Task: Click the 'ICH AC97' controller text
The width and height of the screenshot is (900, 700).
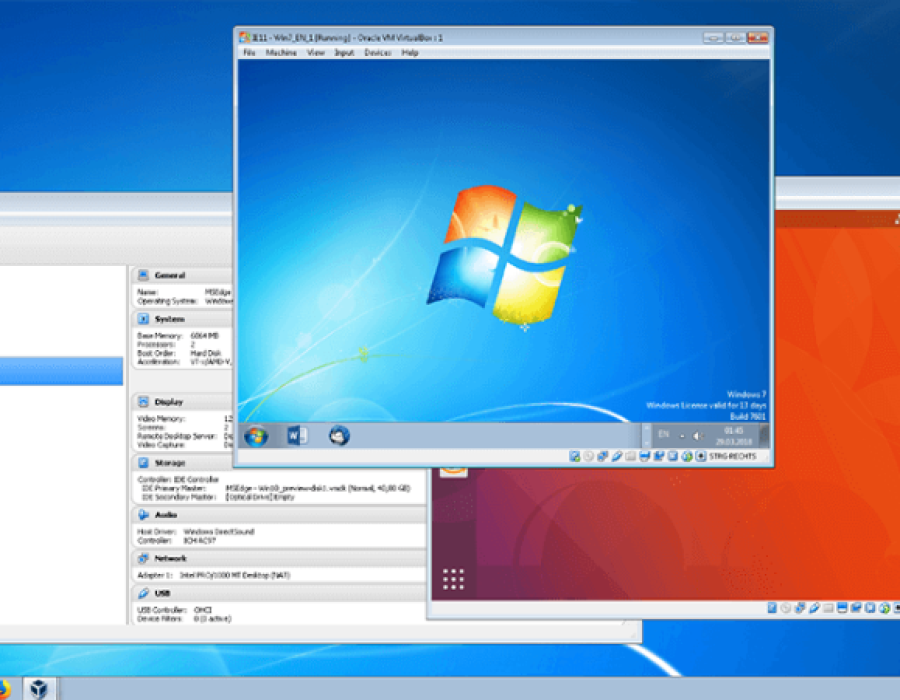Action: point(199,540)
